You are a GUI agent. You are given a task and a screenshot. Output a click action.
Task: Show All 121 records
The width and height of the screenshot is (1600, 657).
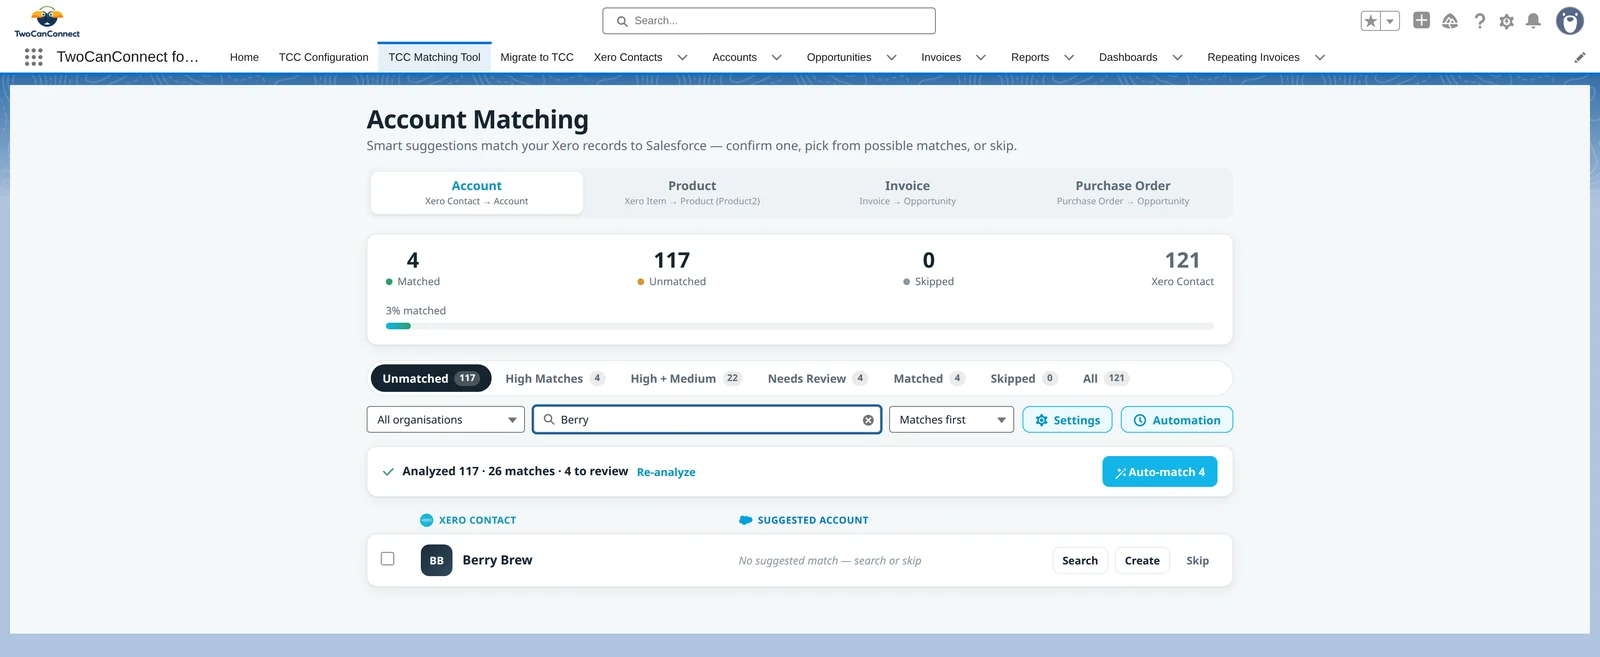pyautogui.click(x=1105, y=378)
